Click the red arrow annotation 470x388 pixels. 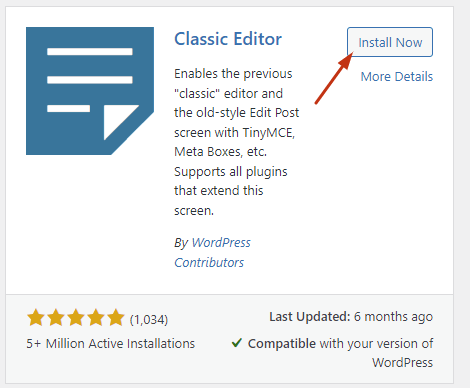click(334, 78)
